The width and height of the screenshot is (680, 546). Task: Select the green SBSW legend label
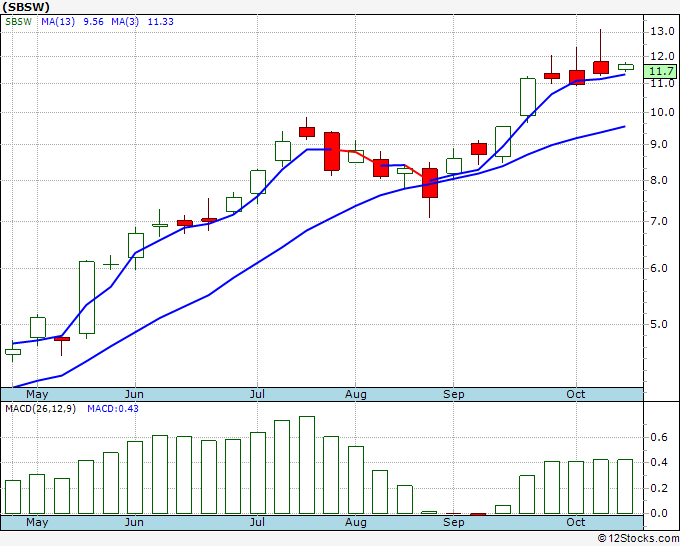pos(19,22)
